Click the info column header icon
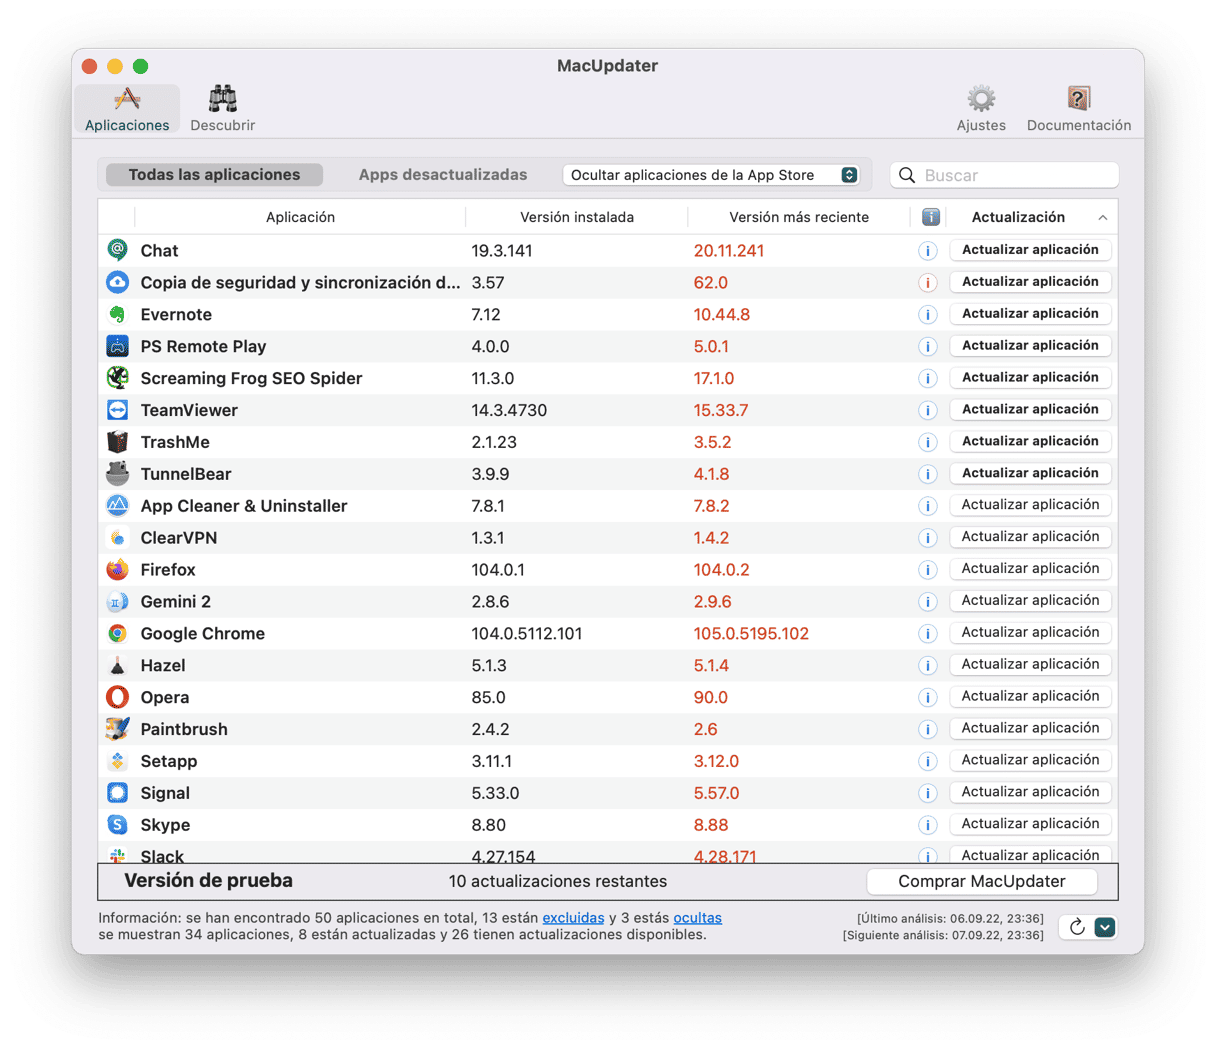The height and width of the screenshot is (1049, 1216). (930, 217)
